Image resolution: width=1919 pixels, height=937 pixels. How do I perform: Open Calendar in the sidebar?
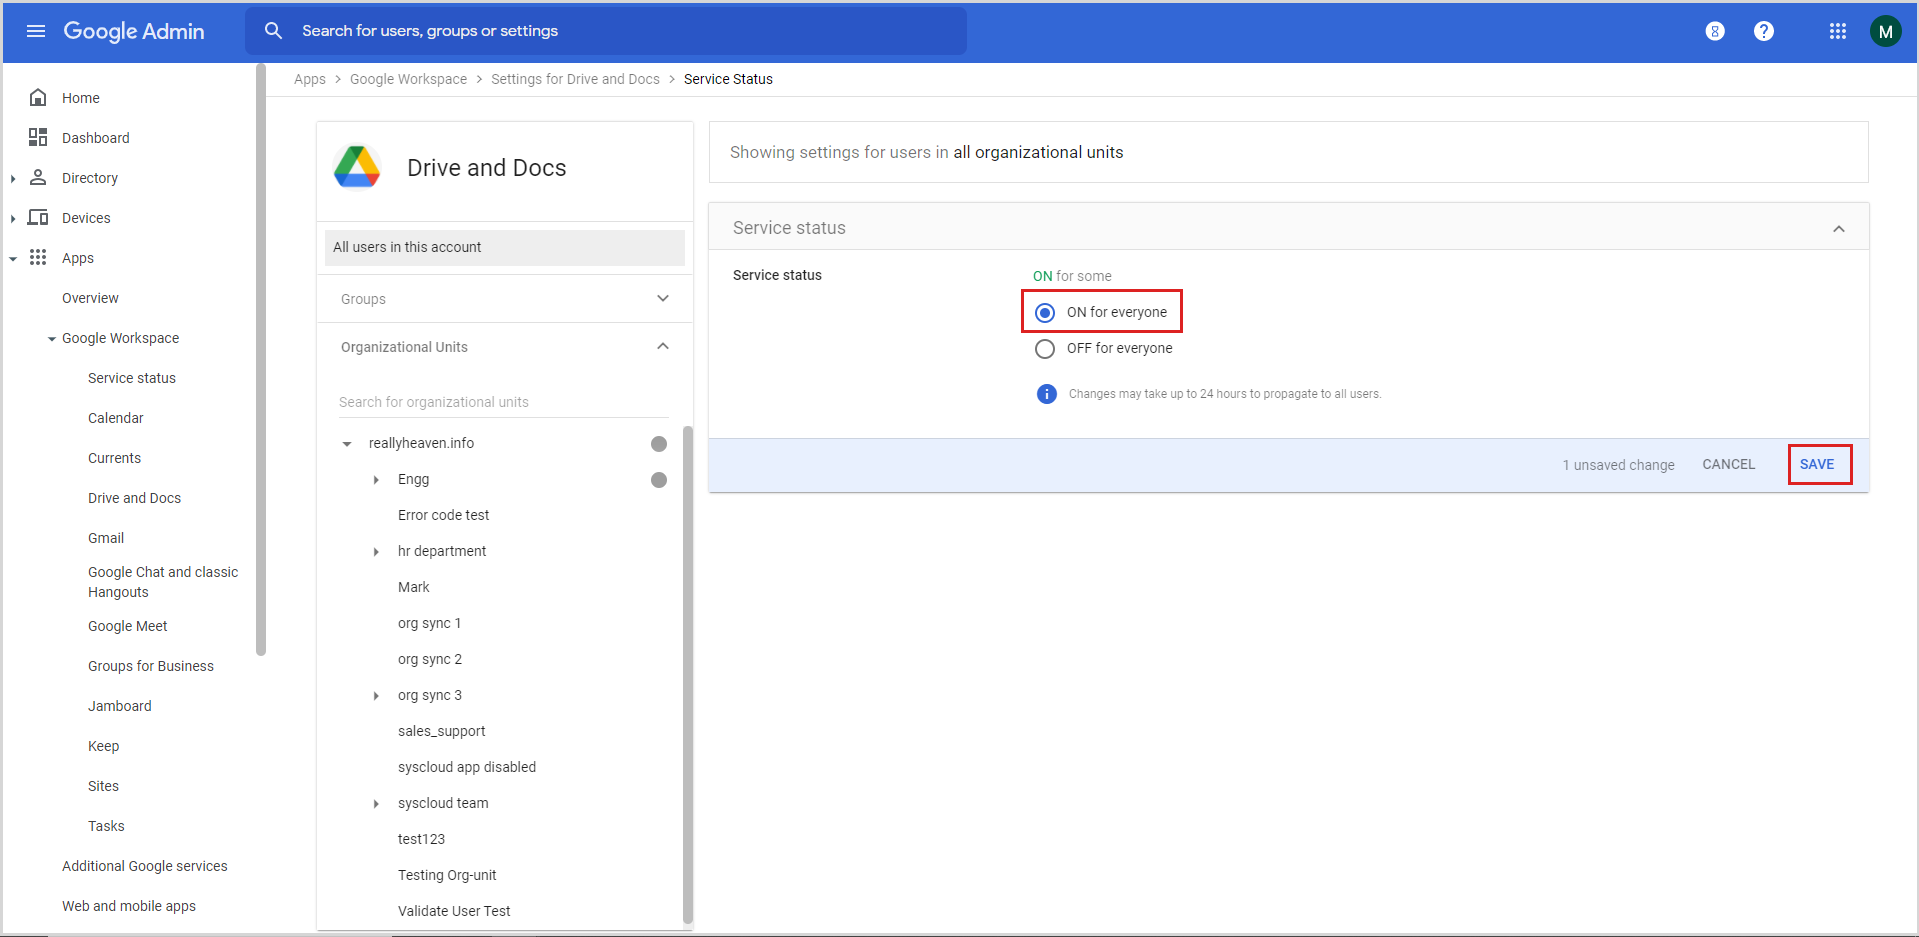116,418
